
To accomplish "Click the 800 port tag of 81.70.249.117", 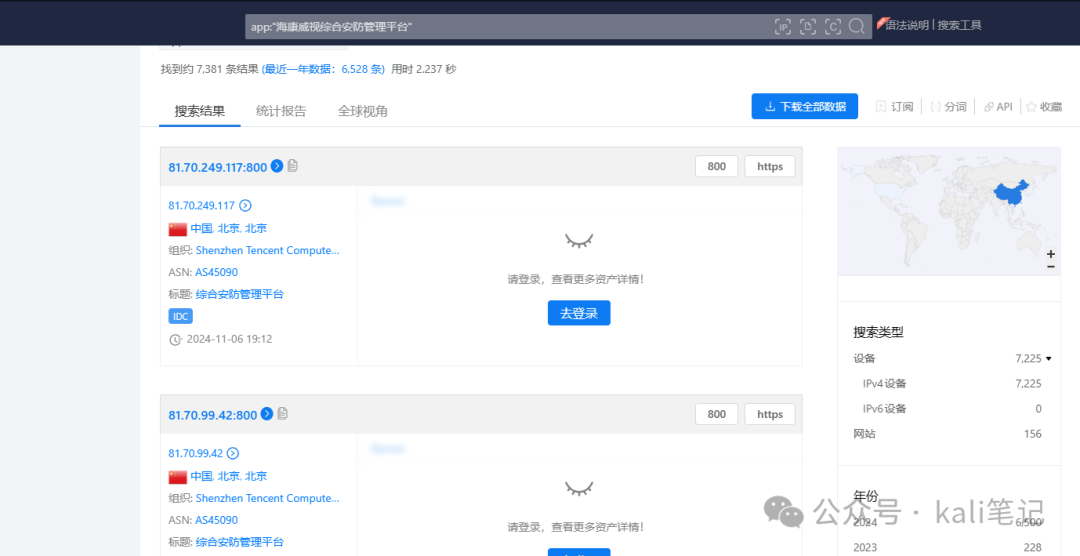I will tap(716, 166).
